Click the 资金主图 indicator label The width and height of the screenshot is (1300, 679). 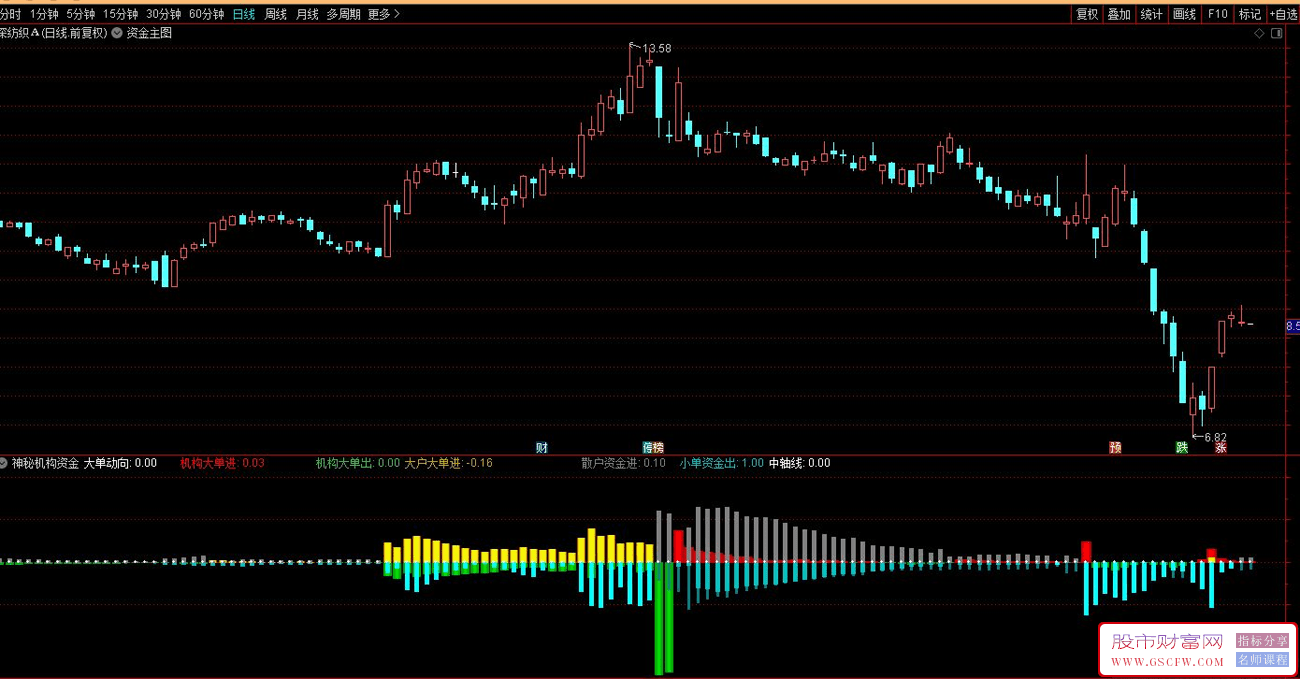(x=149, y=33)
